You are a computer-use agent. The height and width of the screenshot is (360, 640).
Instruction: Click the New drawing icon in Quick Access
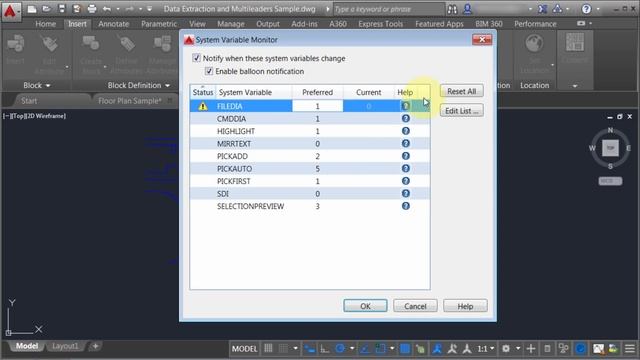click(32, 9)
